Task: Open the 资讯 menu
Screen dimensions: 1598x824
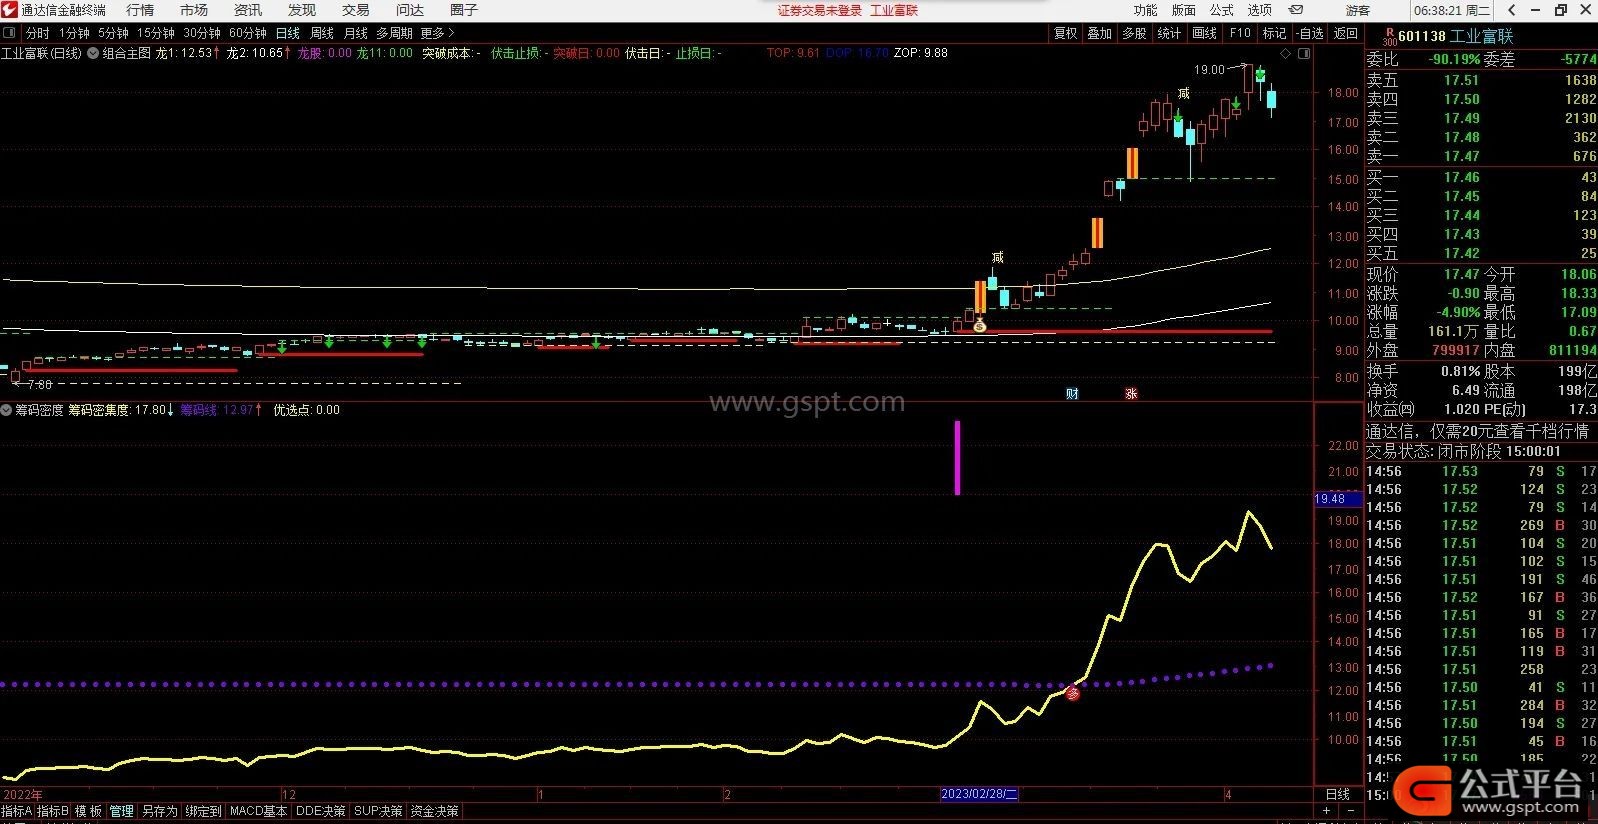Action: pyautogui.click(x=248, y=10)
